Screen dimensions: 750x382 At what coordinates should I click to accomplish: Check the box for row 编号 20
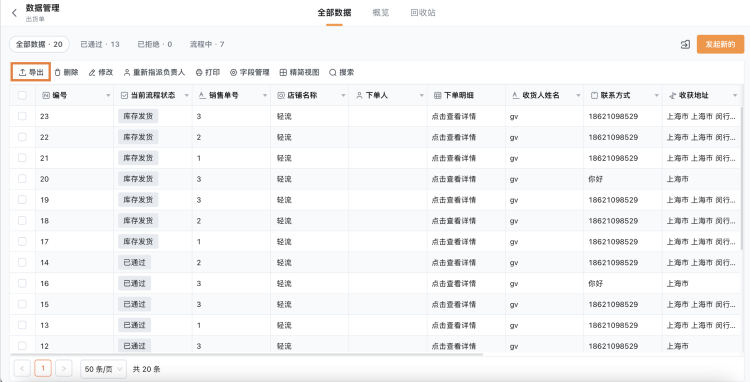22,179
